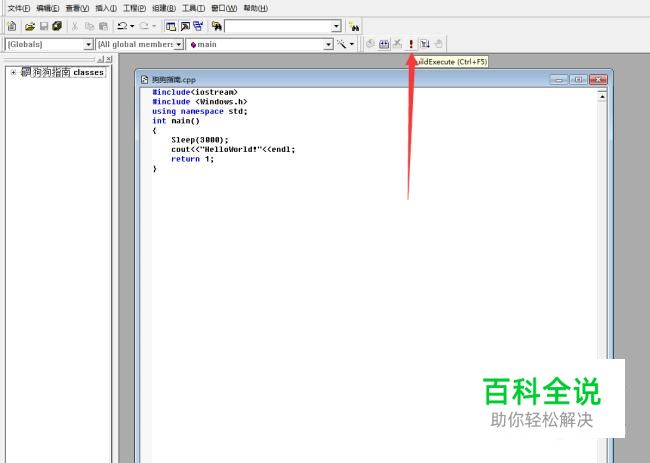Click the Find in Files icon
650x463 pixels.
click(x=216, y=27)
